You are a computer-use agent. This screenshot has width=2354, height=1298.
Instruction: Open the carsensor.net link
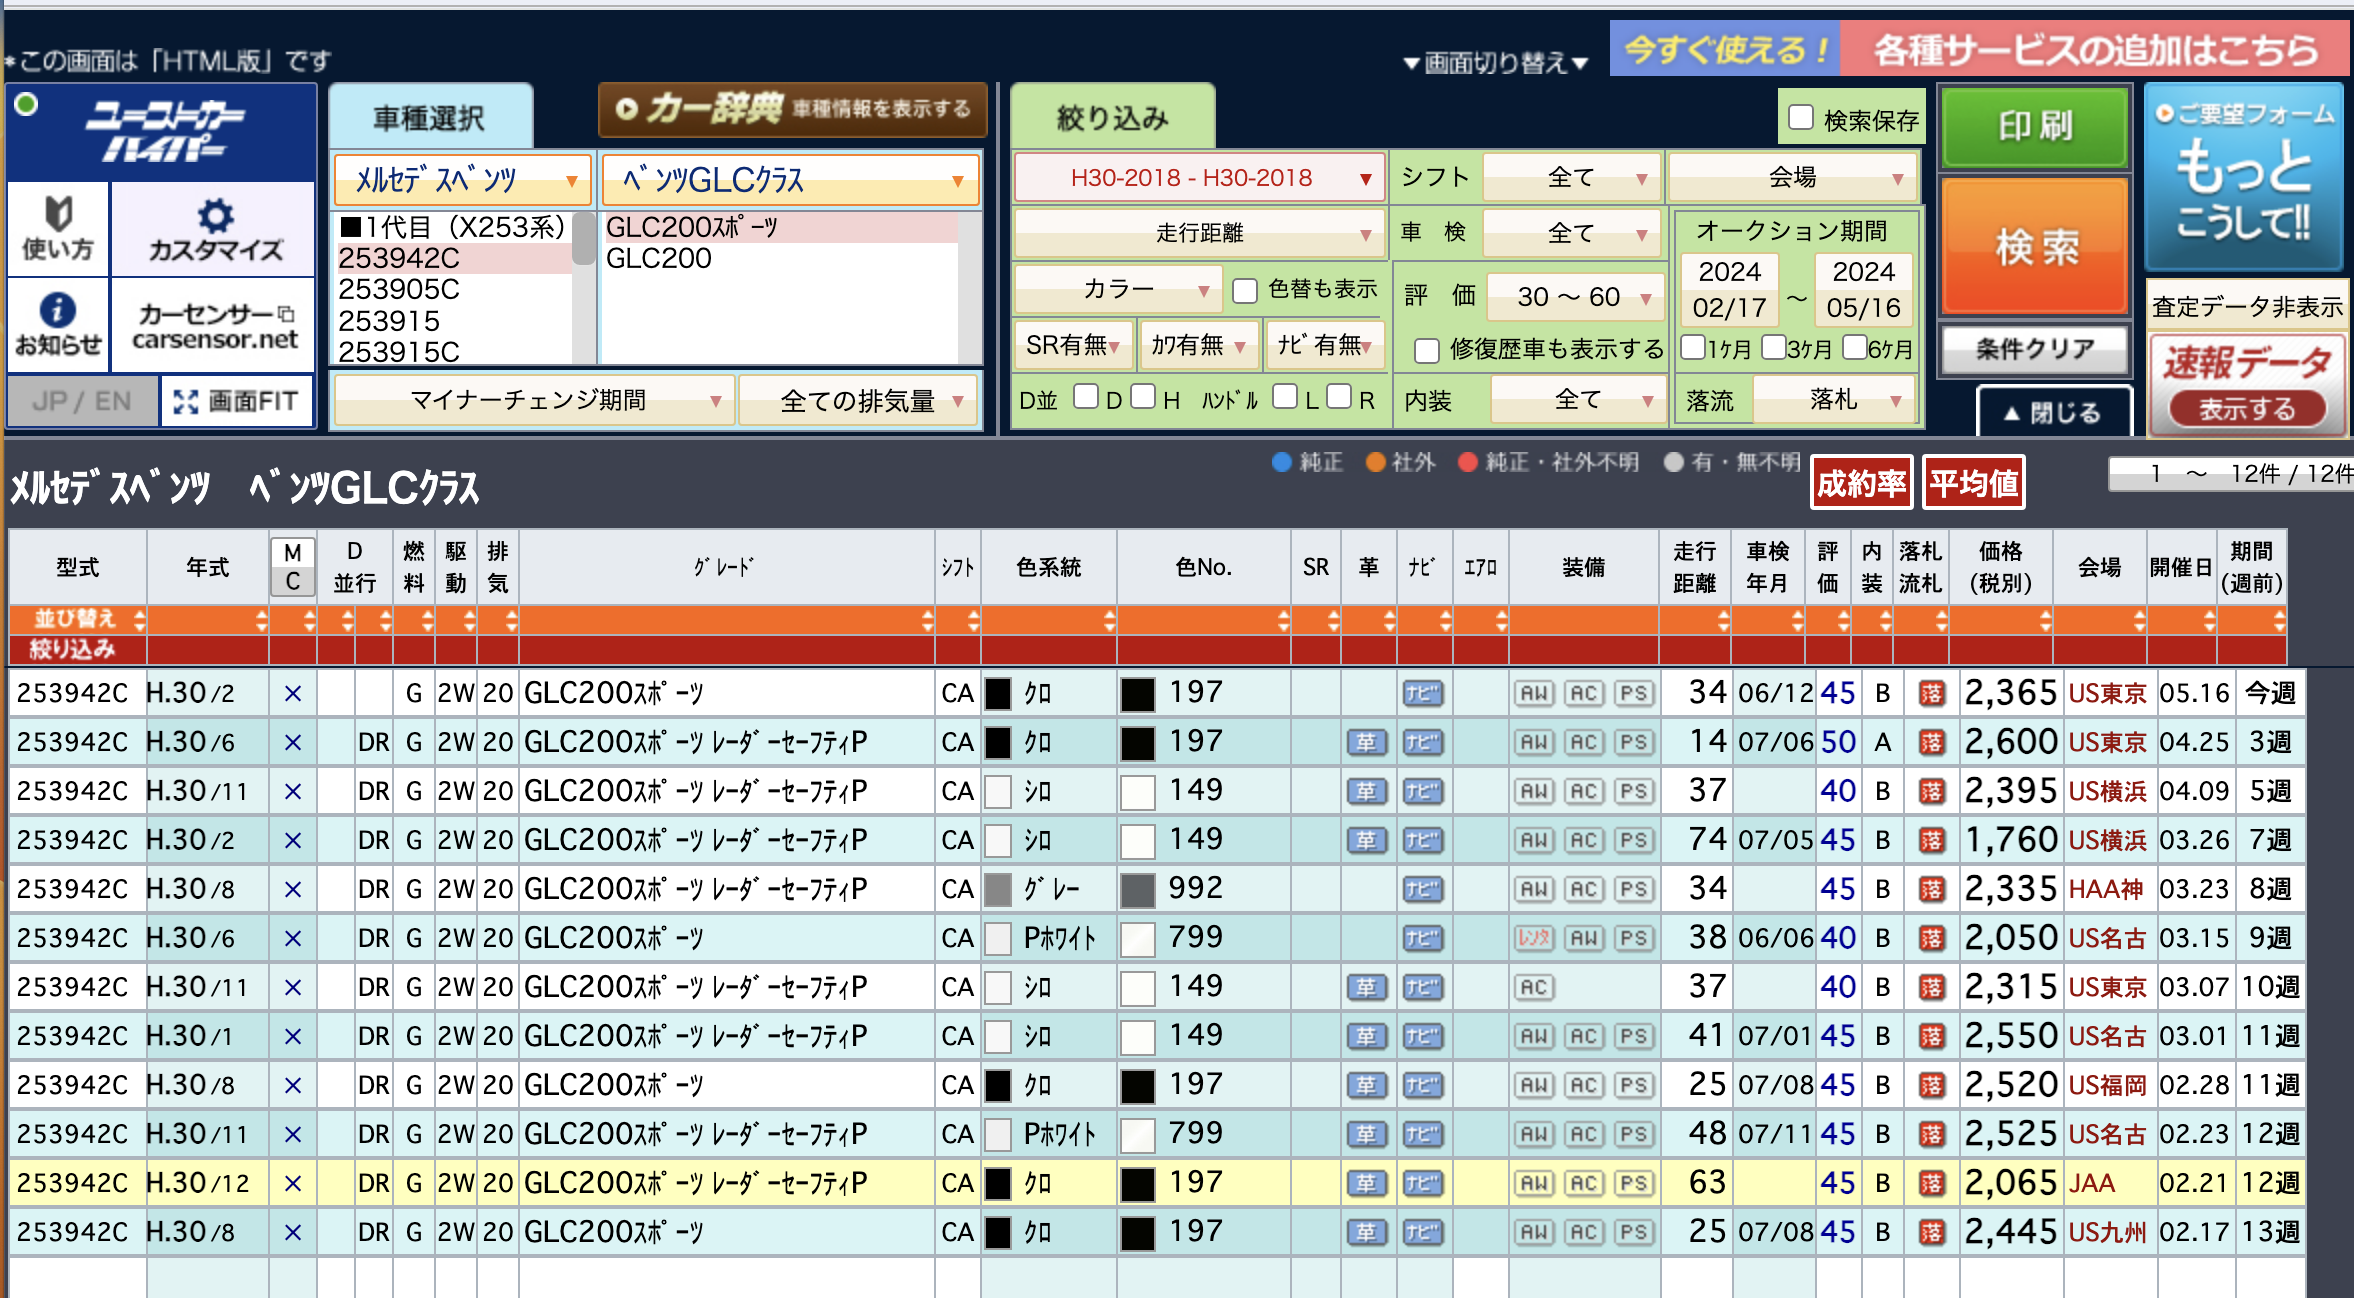(x=215, y=326)
